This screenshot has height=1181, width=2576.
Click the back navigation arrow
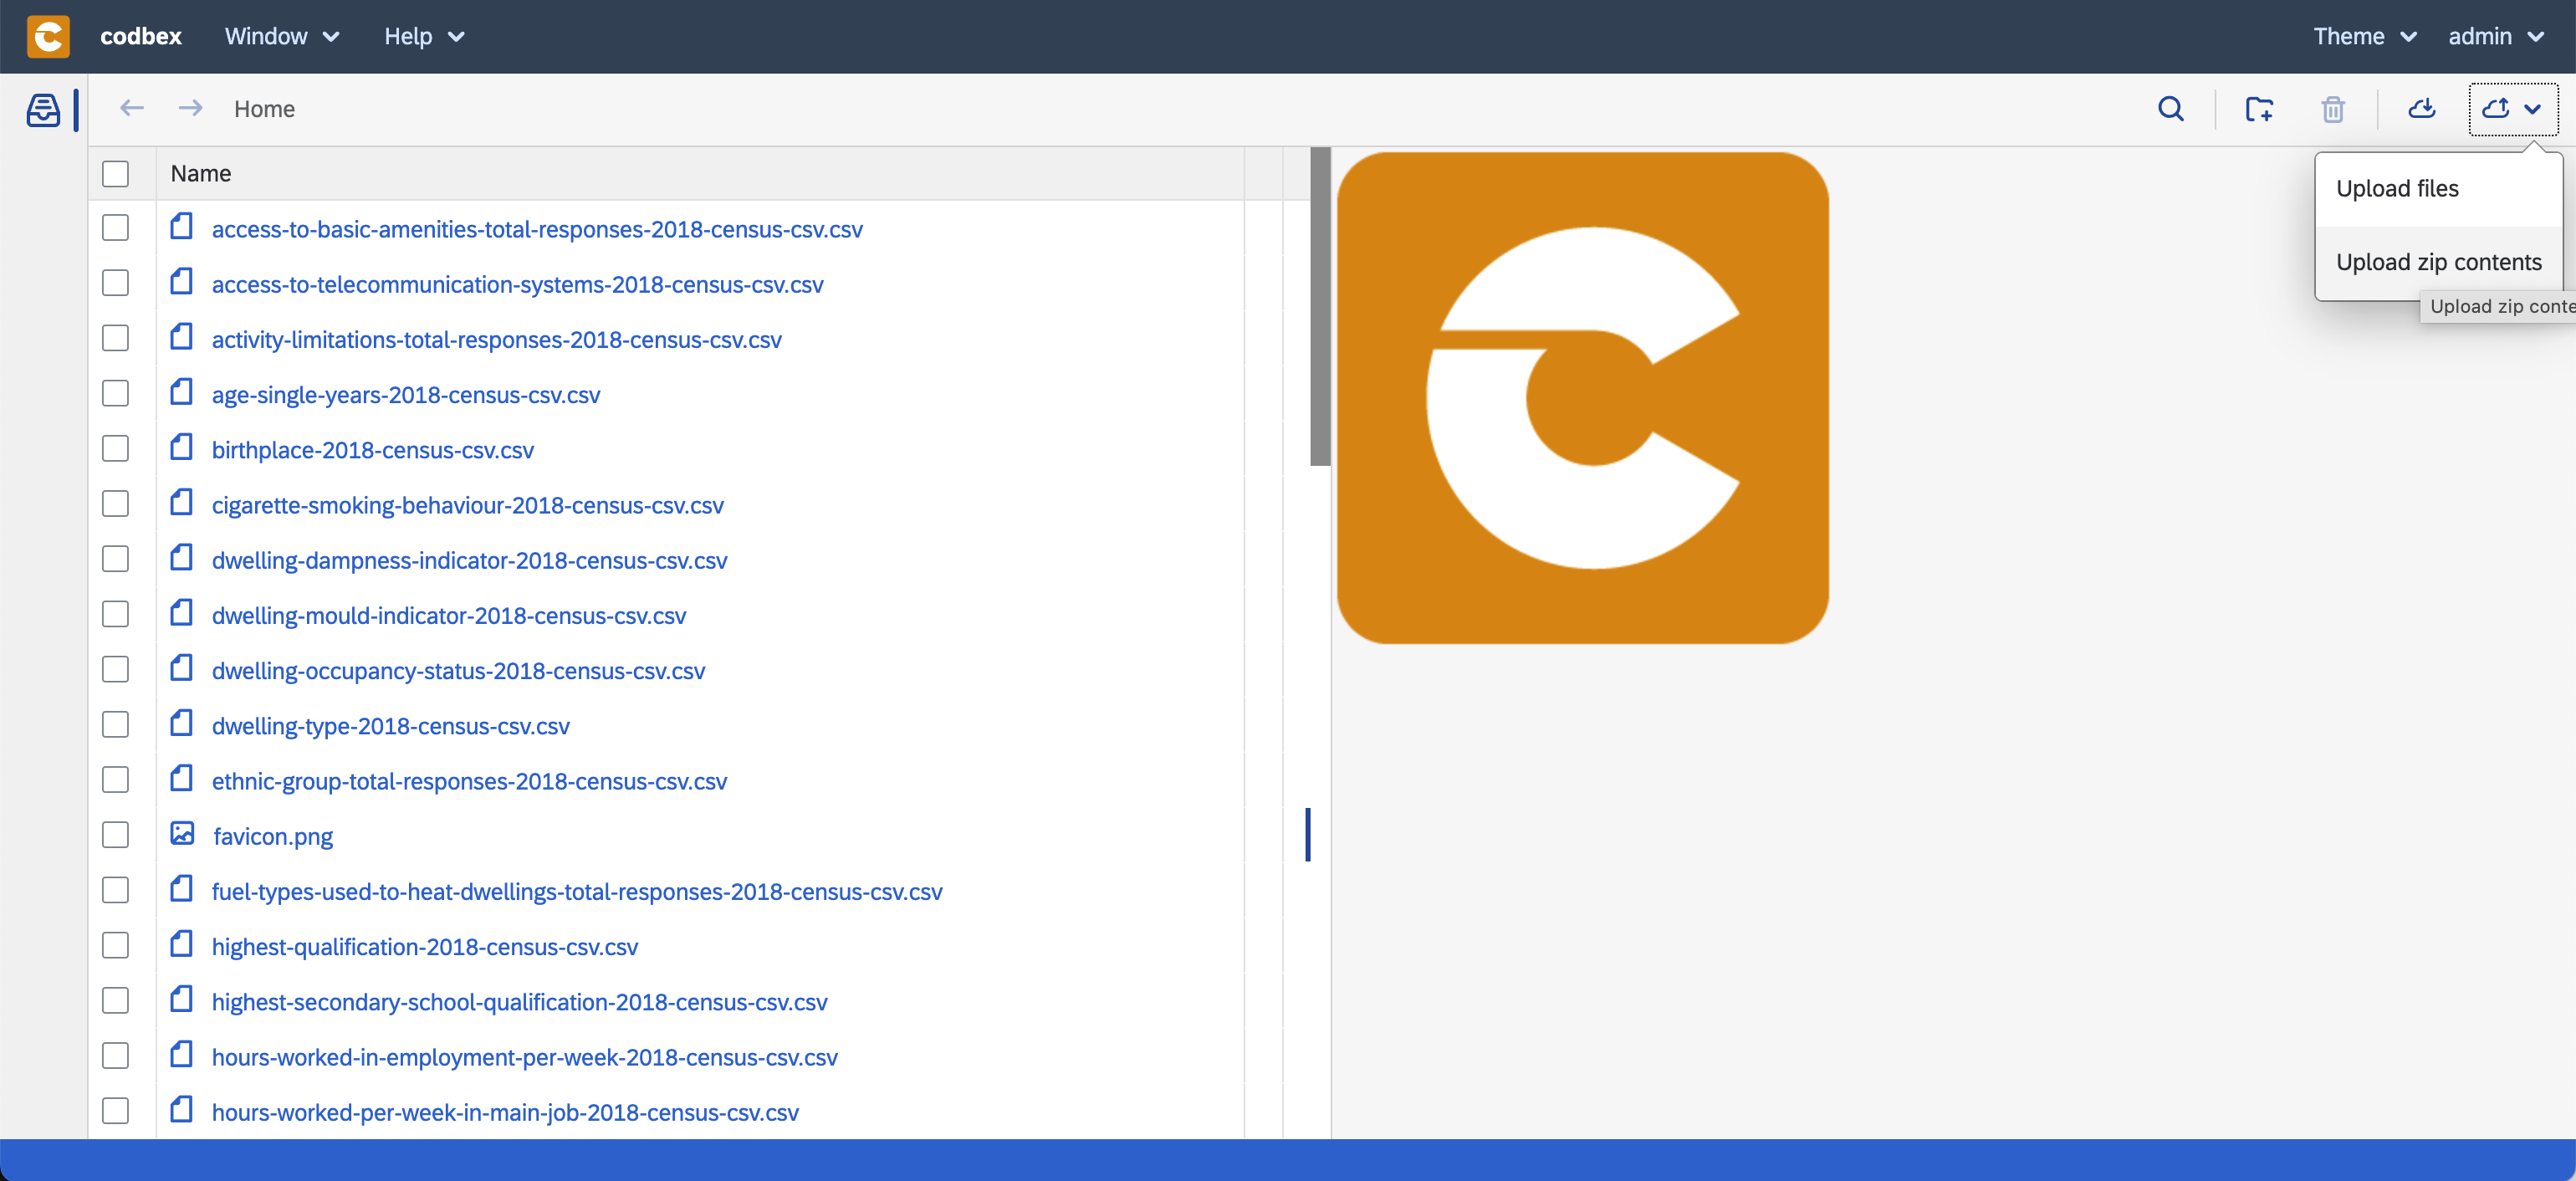[132, 108]
